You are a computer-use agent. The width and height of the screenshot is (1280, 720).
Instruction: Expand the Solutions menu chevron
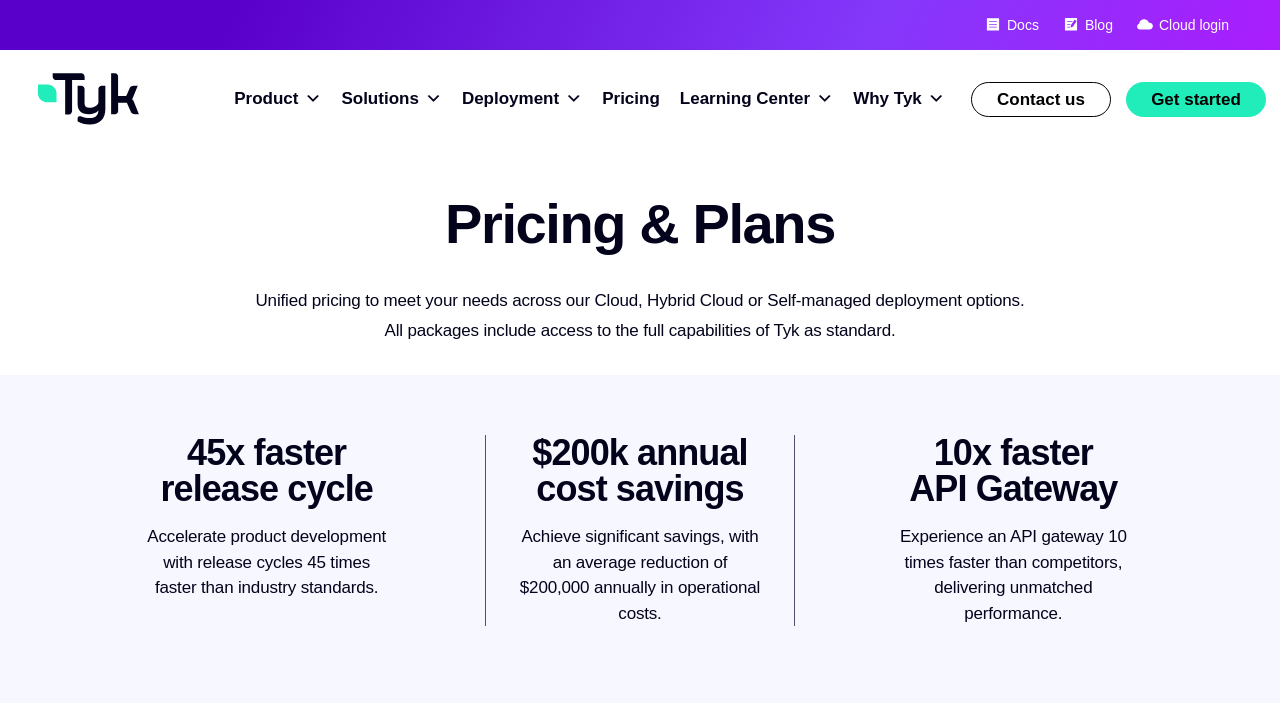pos(434,99)
